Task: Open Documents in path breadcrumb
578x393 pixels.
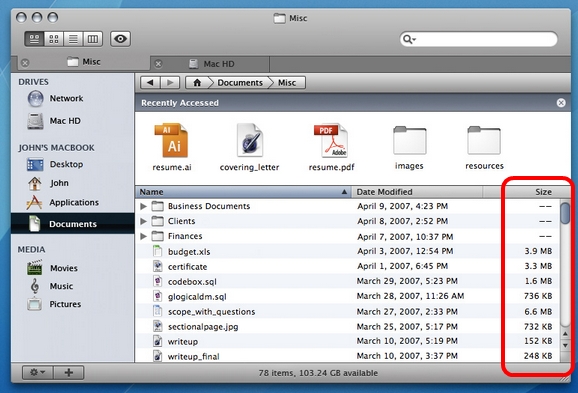Action: (240, 83)
